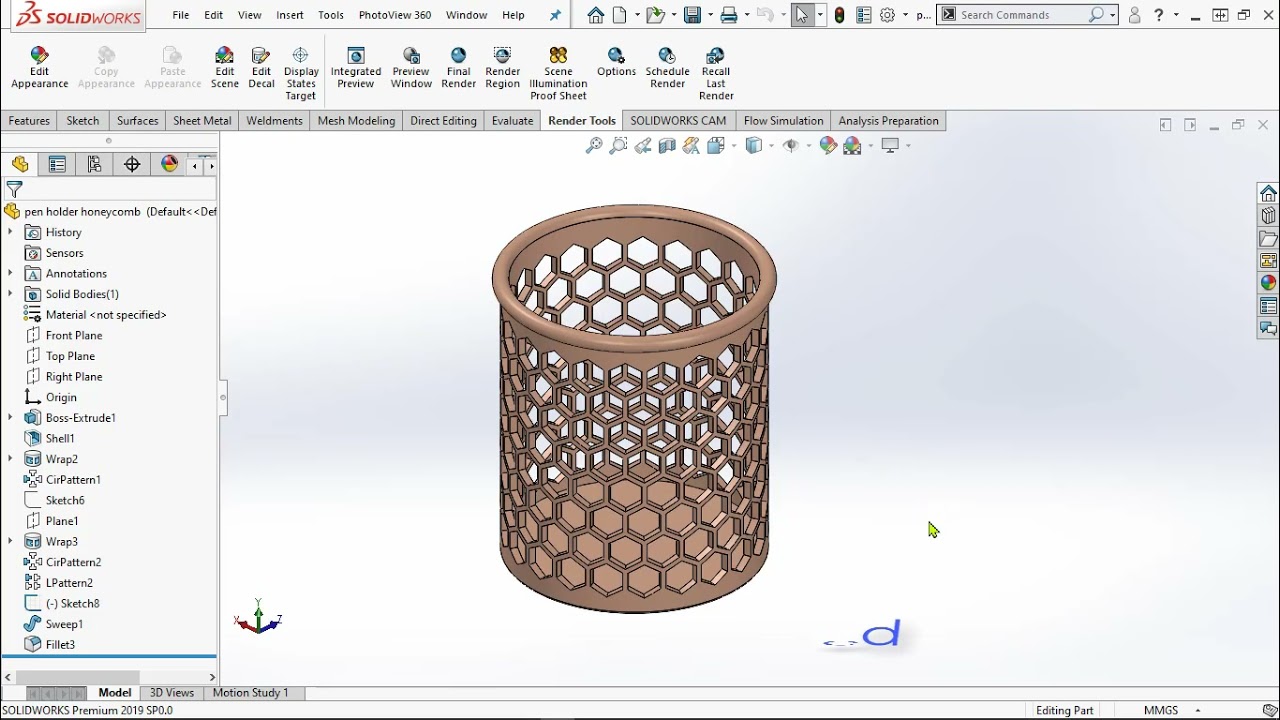1280x720 pixels.
Task: Open the Search Commands dropdown arrow
Action: 1113,15
